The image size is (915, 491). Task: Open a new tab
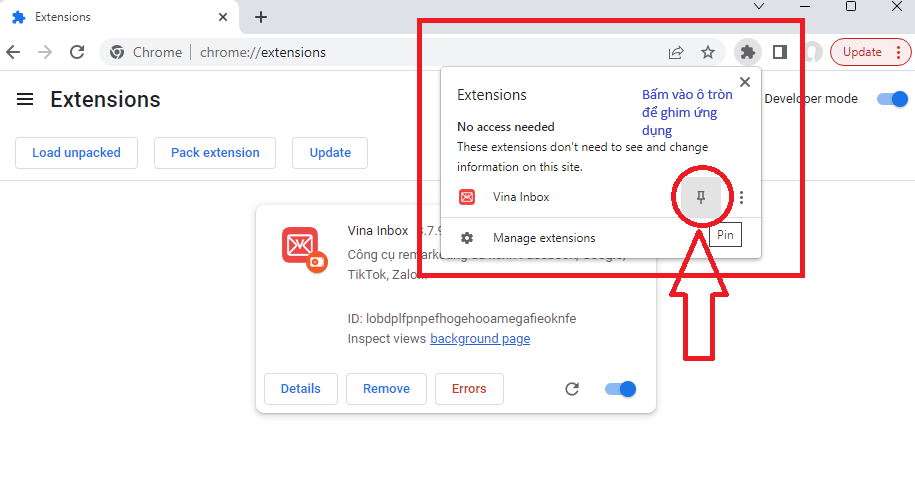[261, 18]
